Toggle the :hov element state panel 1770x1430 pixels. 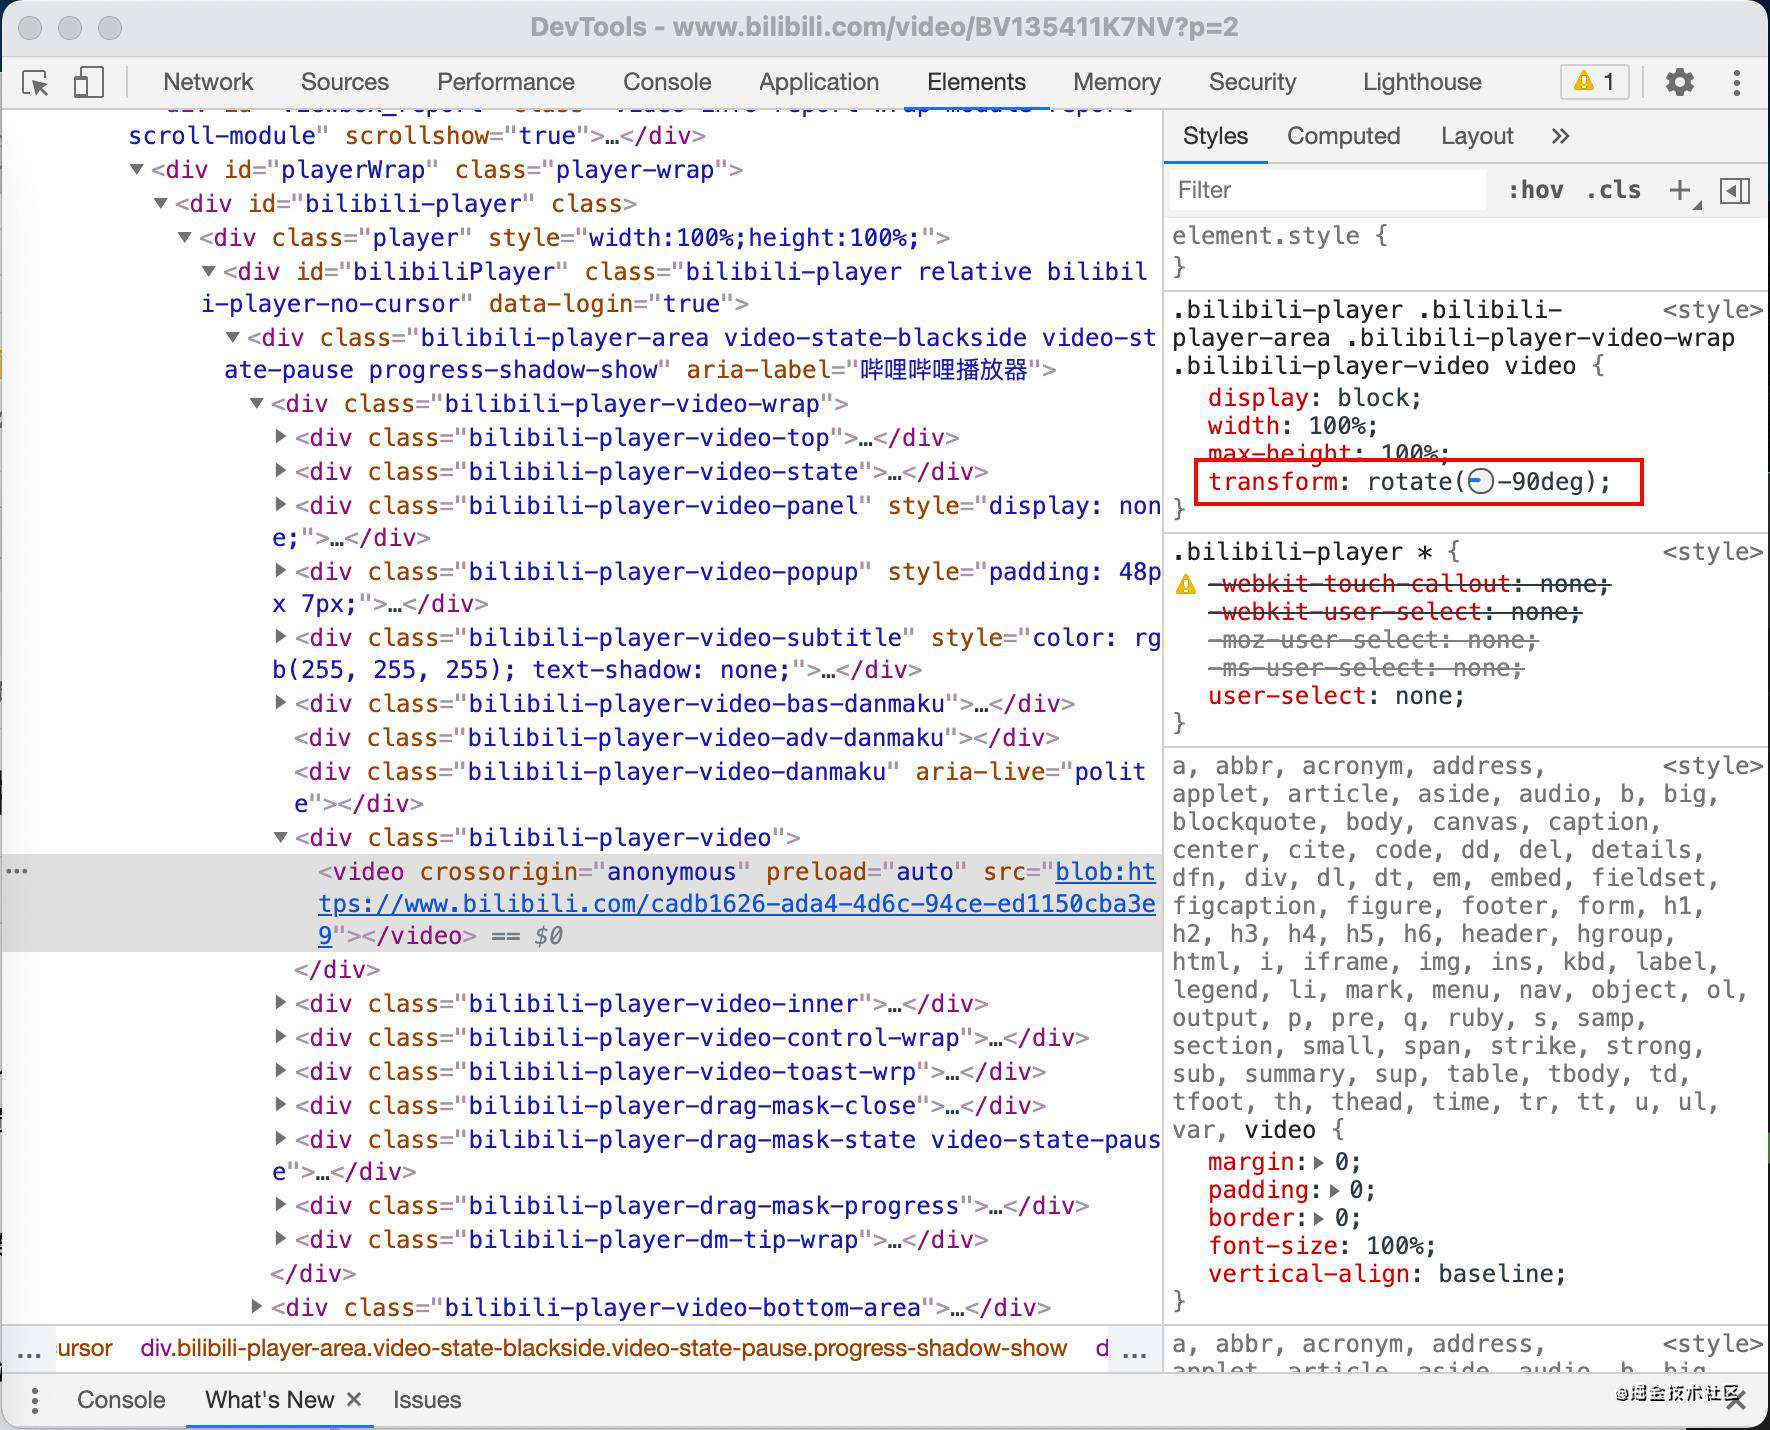1535,190
